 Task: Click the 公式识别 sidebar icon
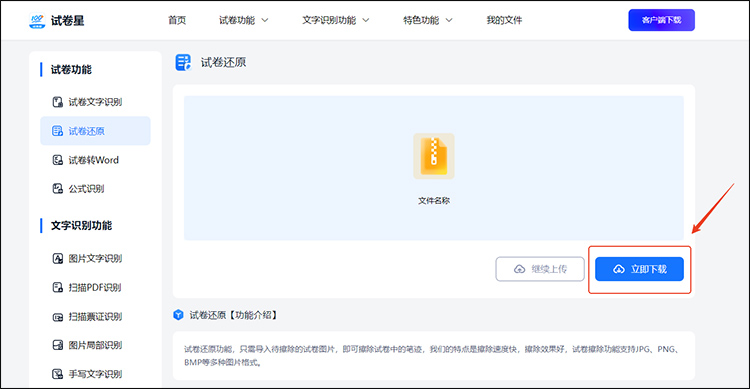pos(57,189)
